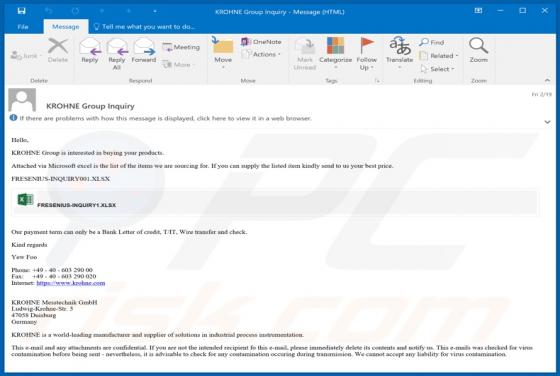Image resolution: width=560 pixels, height=376 pixels.
Task: Delete the message with the X icon
Action: [x=58, y=50]
